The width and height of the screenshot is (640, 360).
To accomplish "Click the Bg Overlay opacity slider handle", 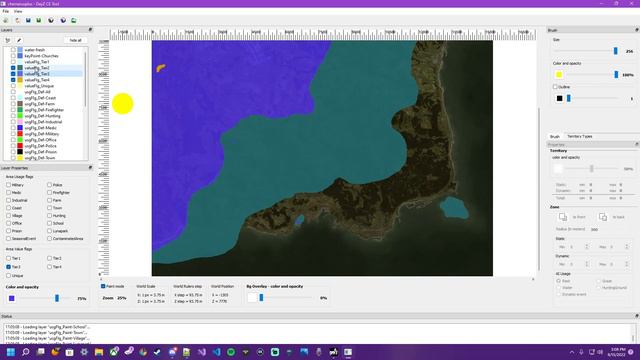I will [x=261, y=298].
